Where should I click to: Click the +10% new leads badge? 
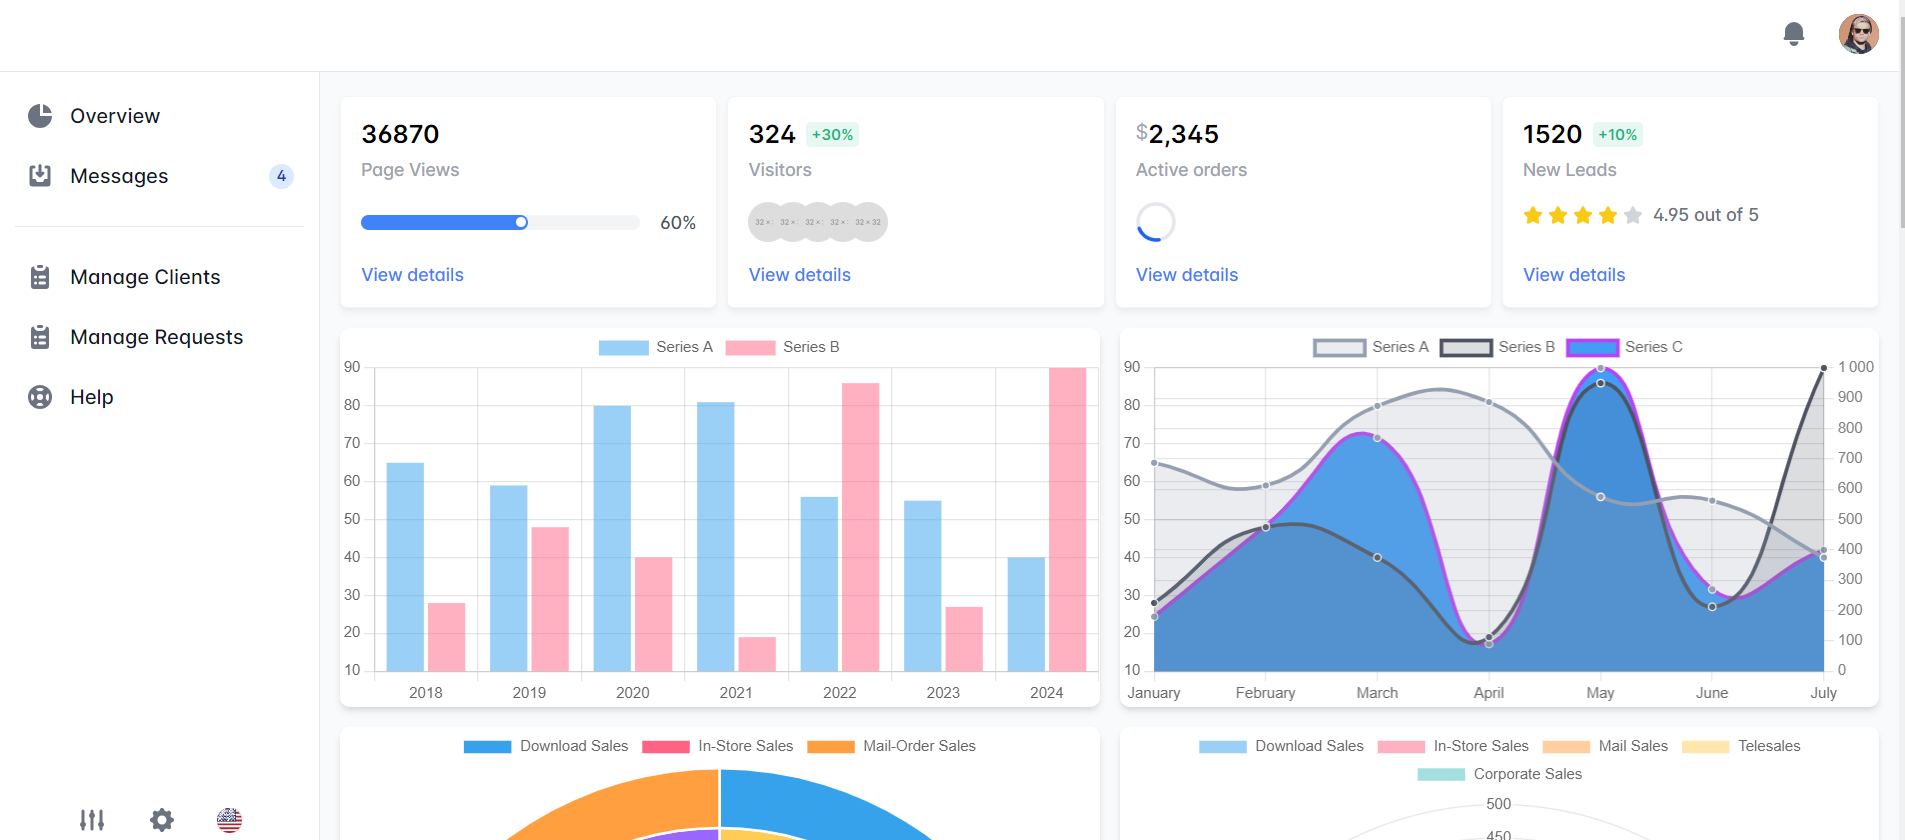click(1617, 135)
